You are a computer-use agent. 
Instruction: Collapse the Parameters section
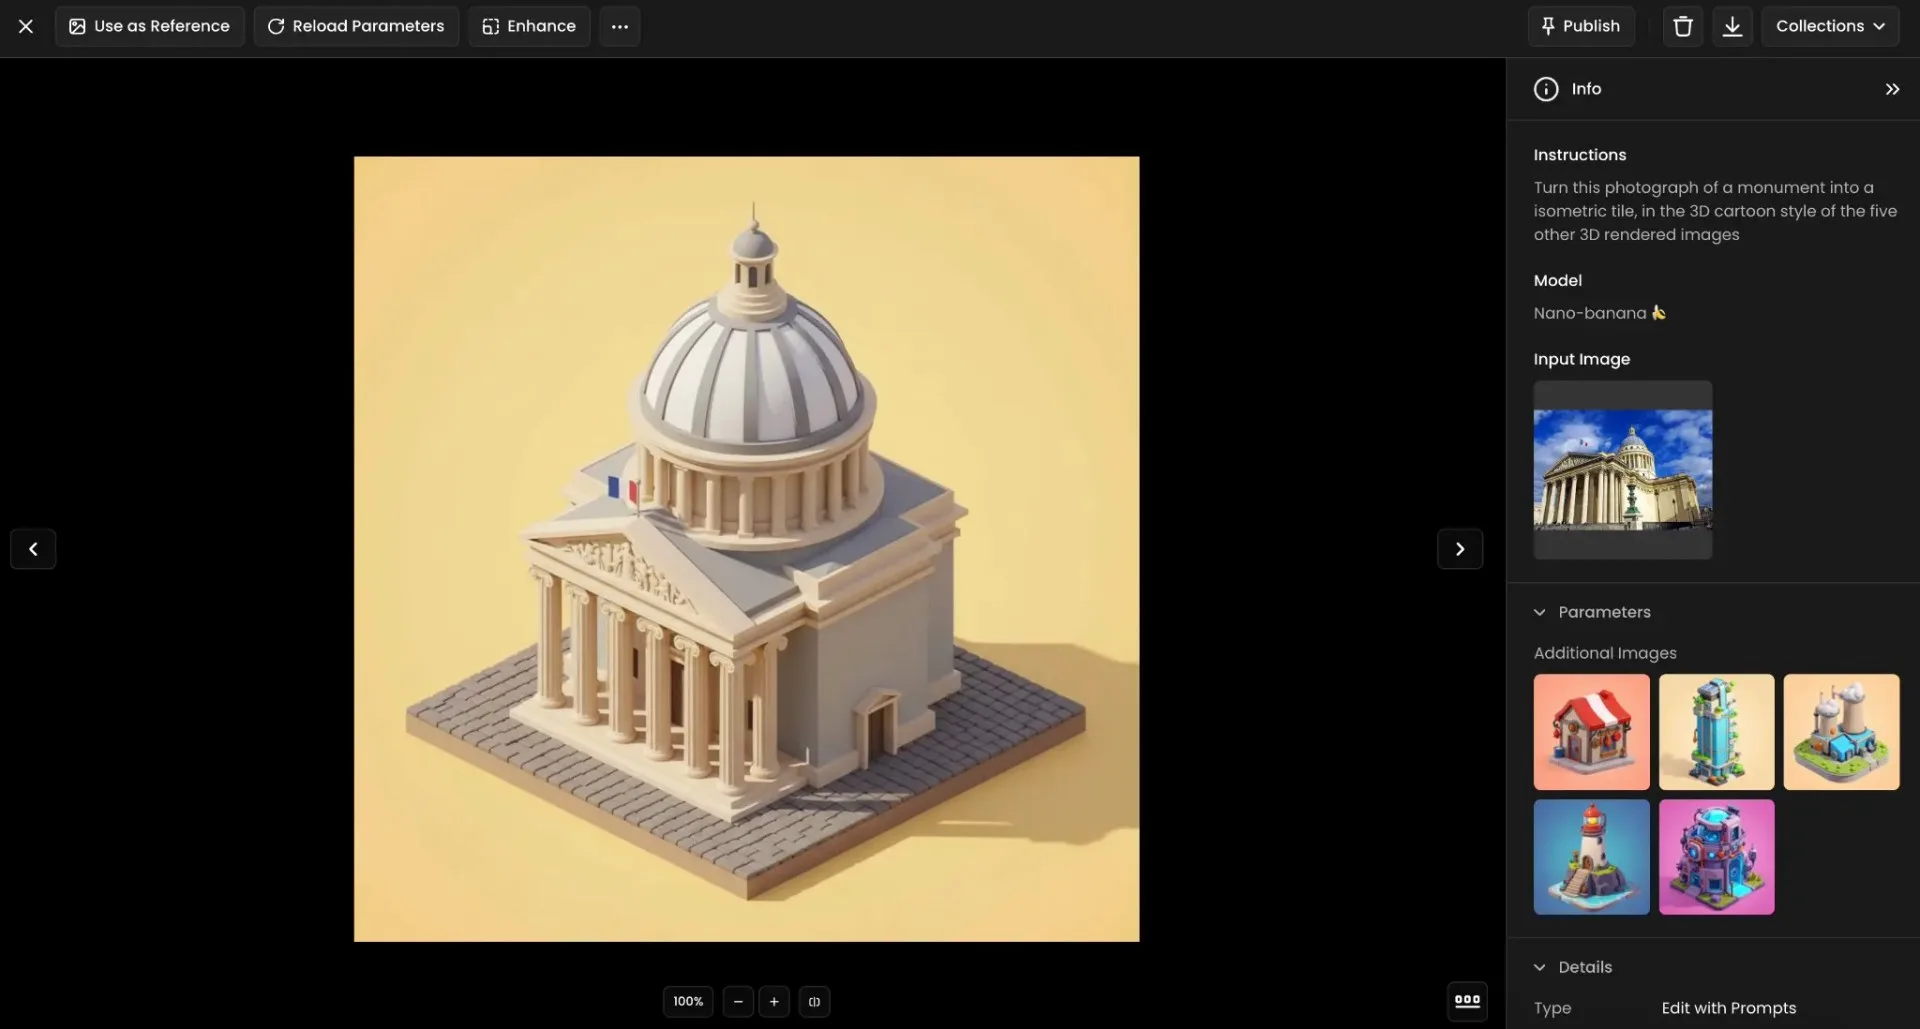(1540, 612)
